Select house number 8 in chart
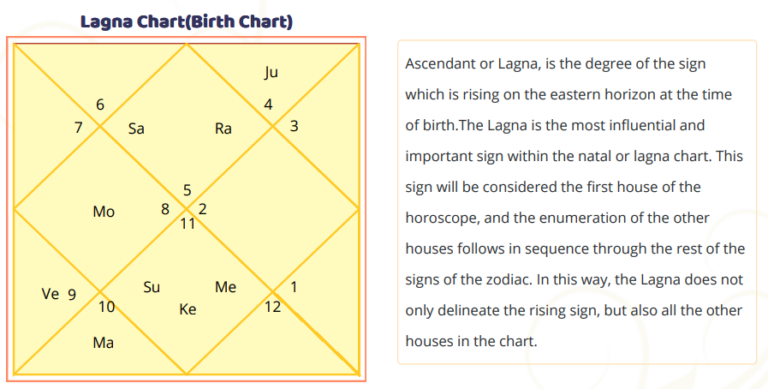This screenshot has height=389, width=768. point(165,209)
